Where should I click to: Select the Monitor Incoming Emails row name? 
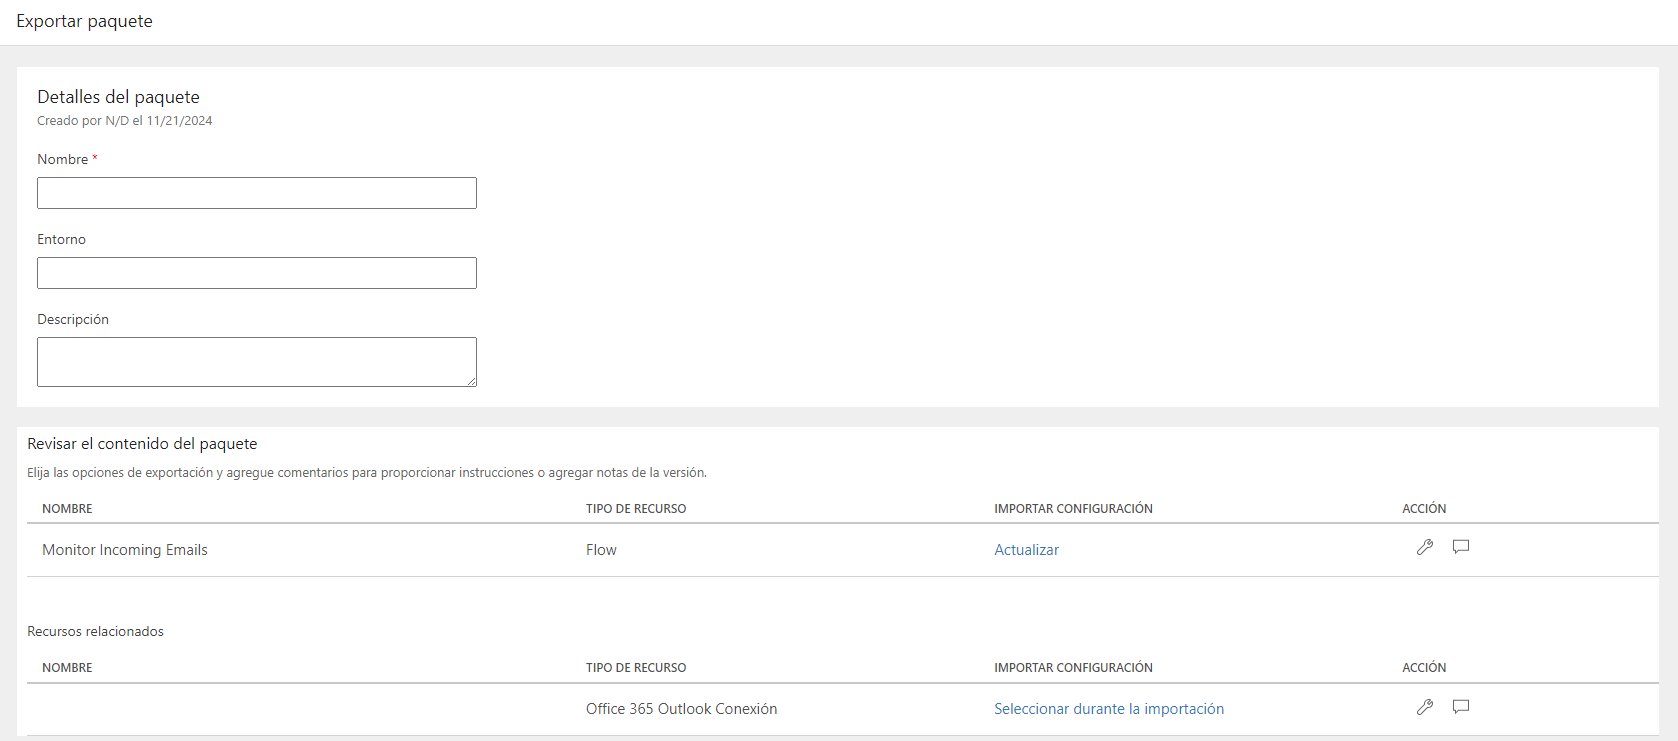[125, 550]
